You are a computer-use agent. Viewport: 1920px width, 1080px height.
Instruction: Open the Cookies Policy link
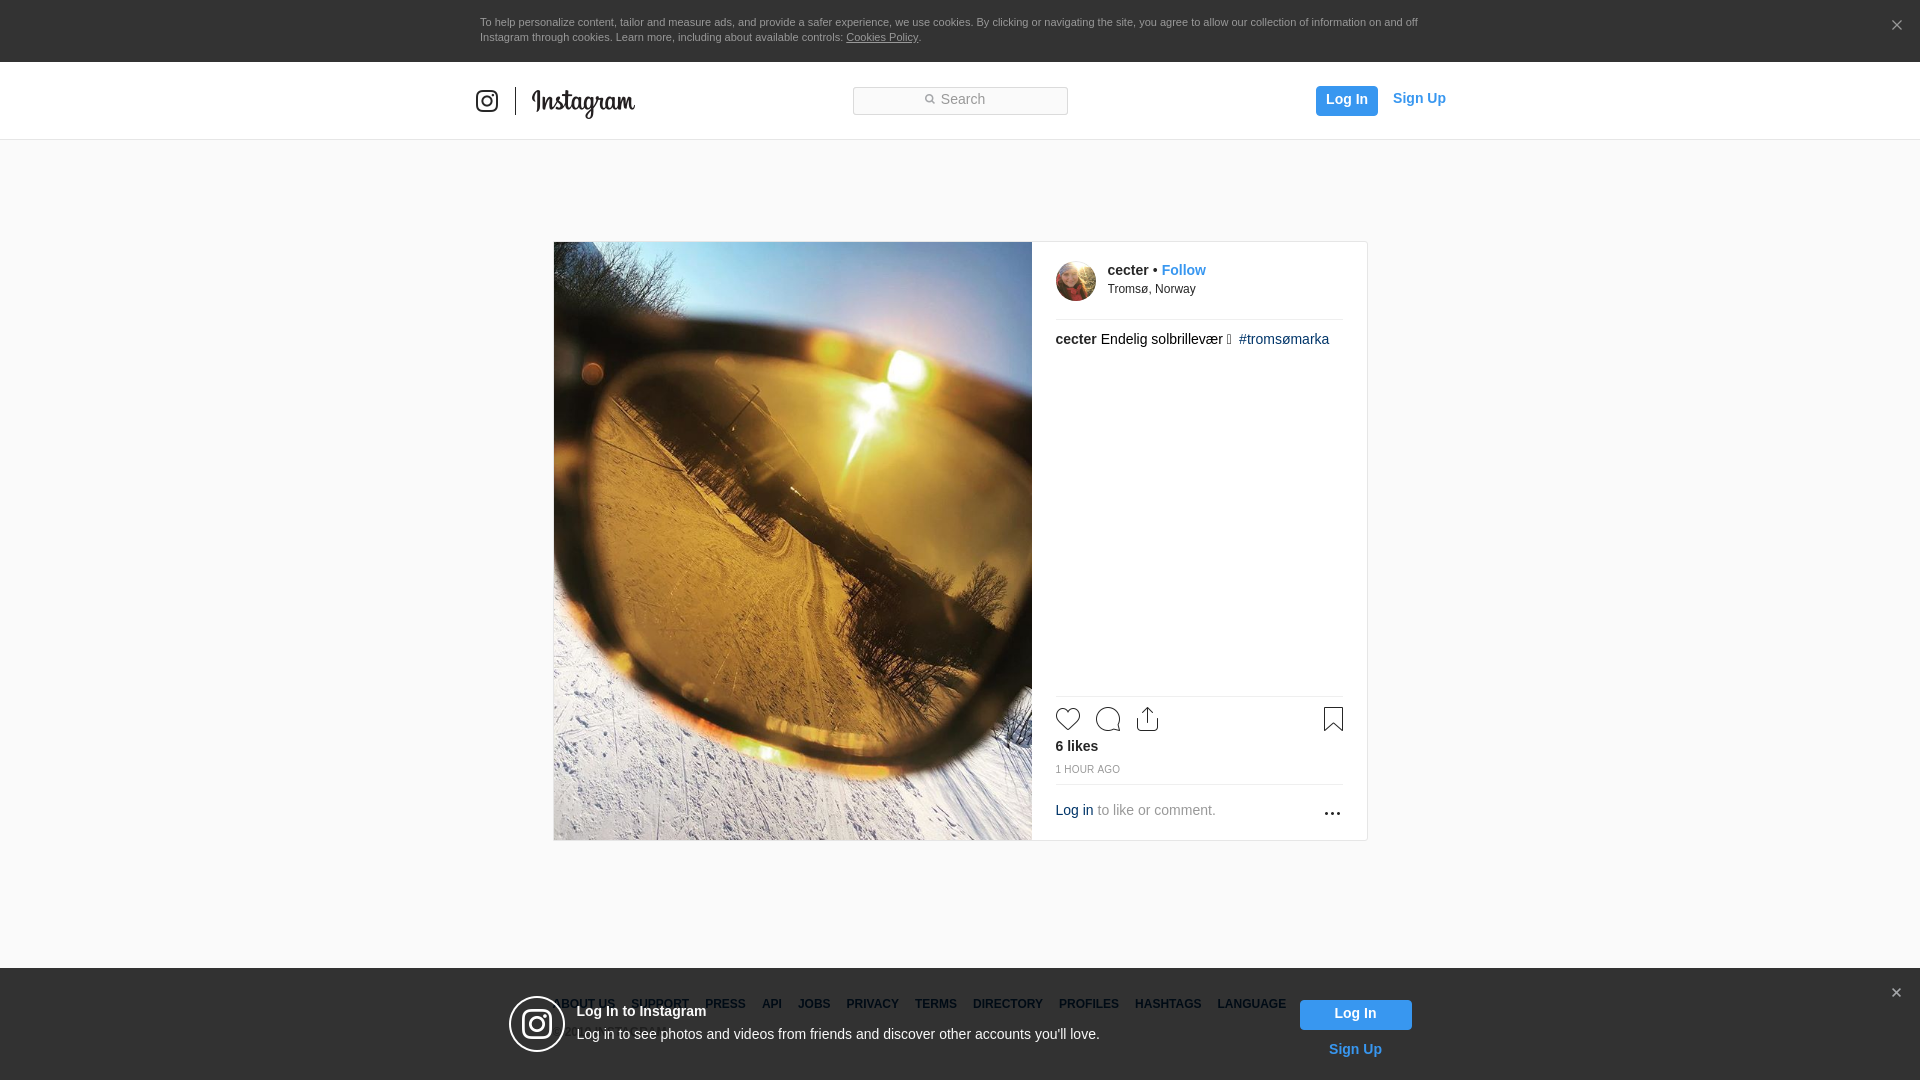tap(882, 37)
